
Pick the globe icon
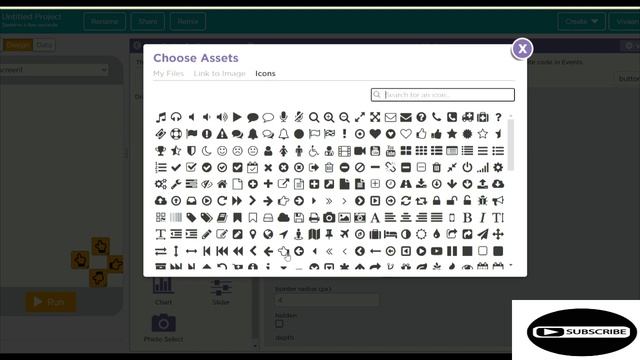point(268,234)
